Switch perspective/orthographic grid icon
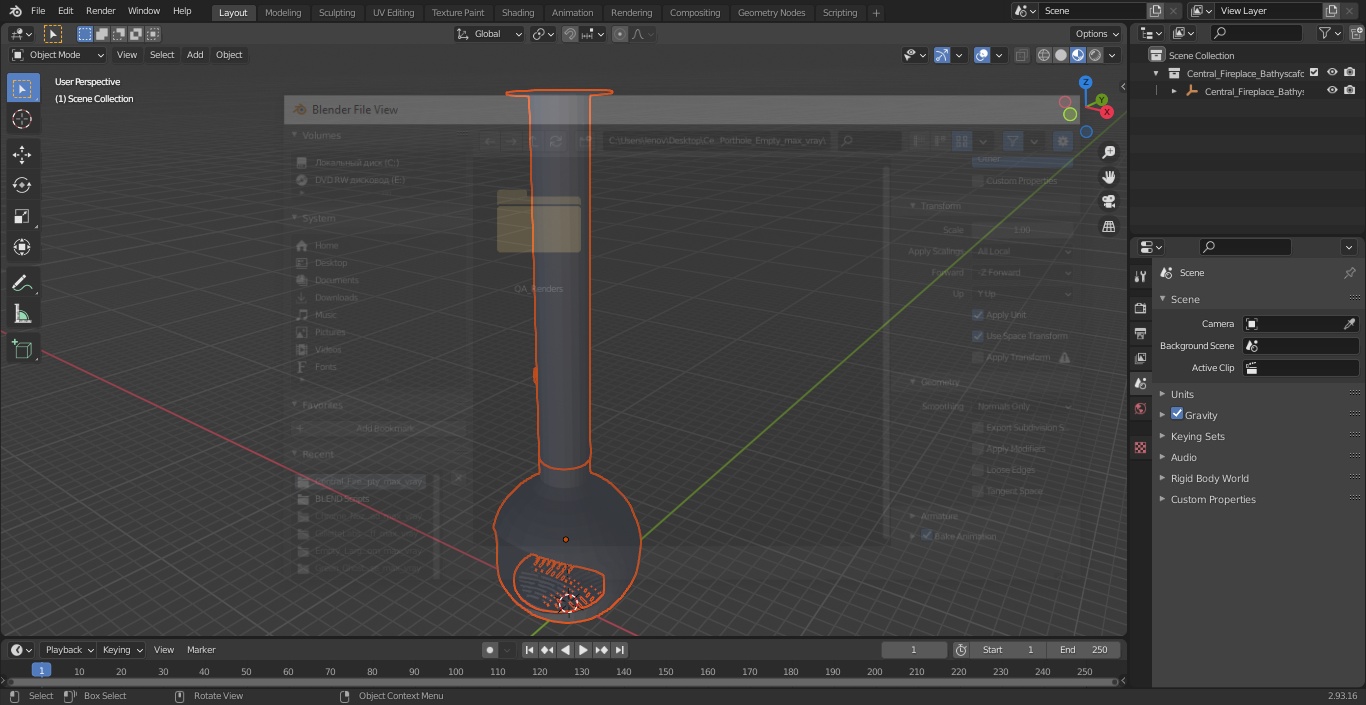 [1108, 227]
